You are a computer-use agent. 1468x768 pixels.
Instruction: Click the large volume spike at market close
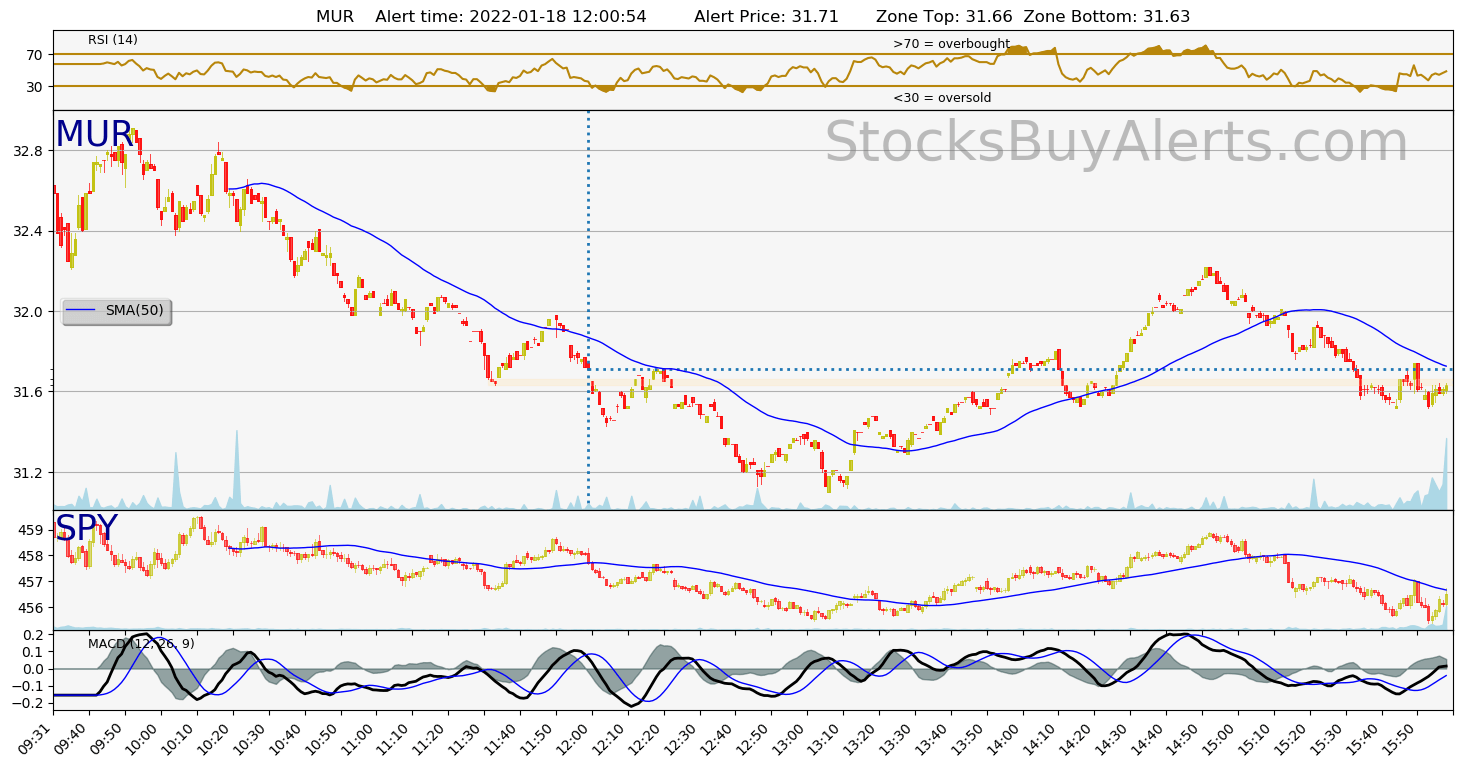tap(1447, 473)
